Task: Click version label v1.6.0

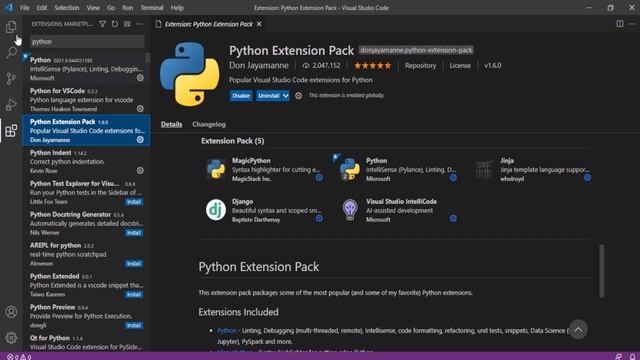Action: [x=493, y=65]
